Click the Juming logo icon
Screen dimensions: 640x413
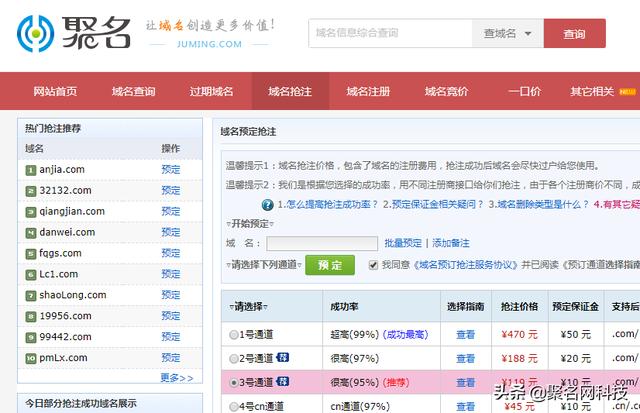[x=36, y=34]
